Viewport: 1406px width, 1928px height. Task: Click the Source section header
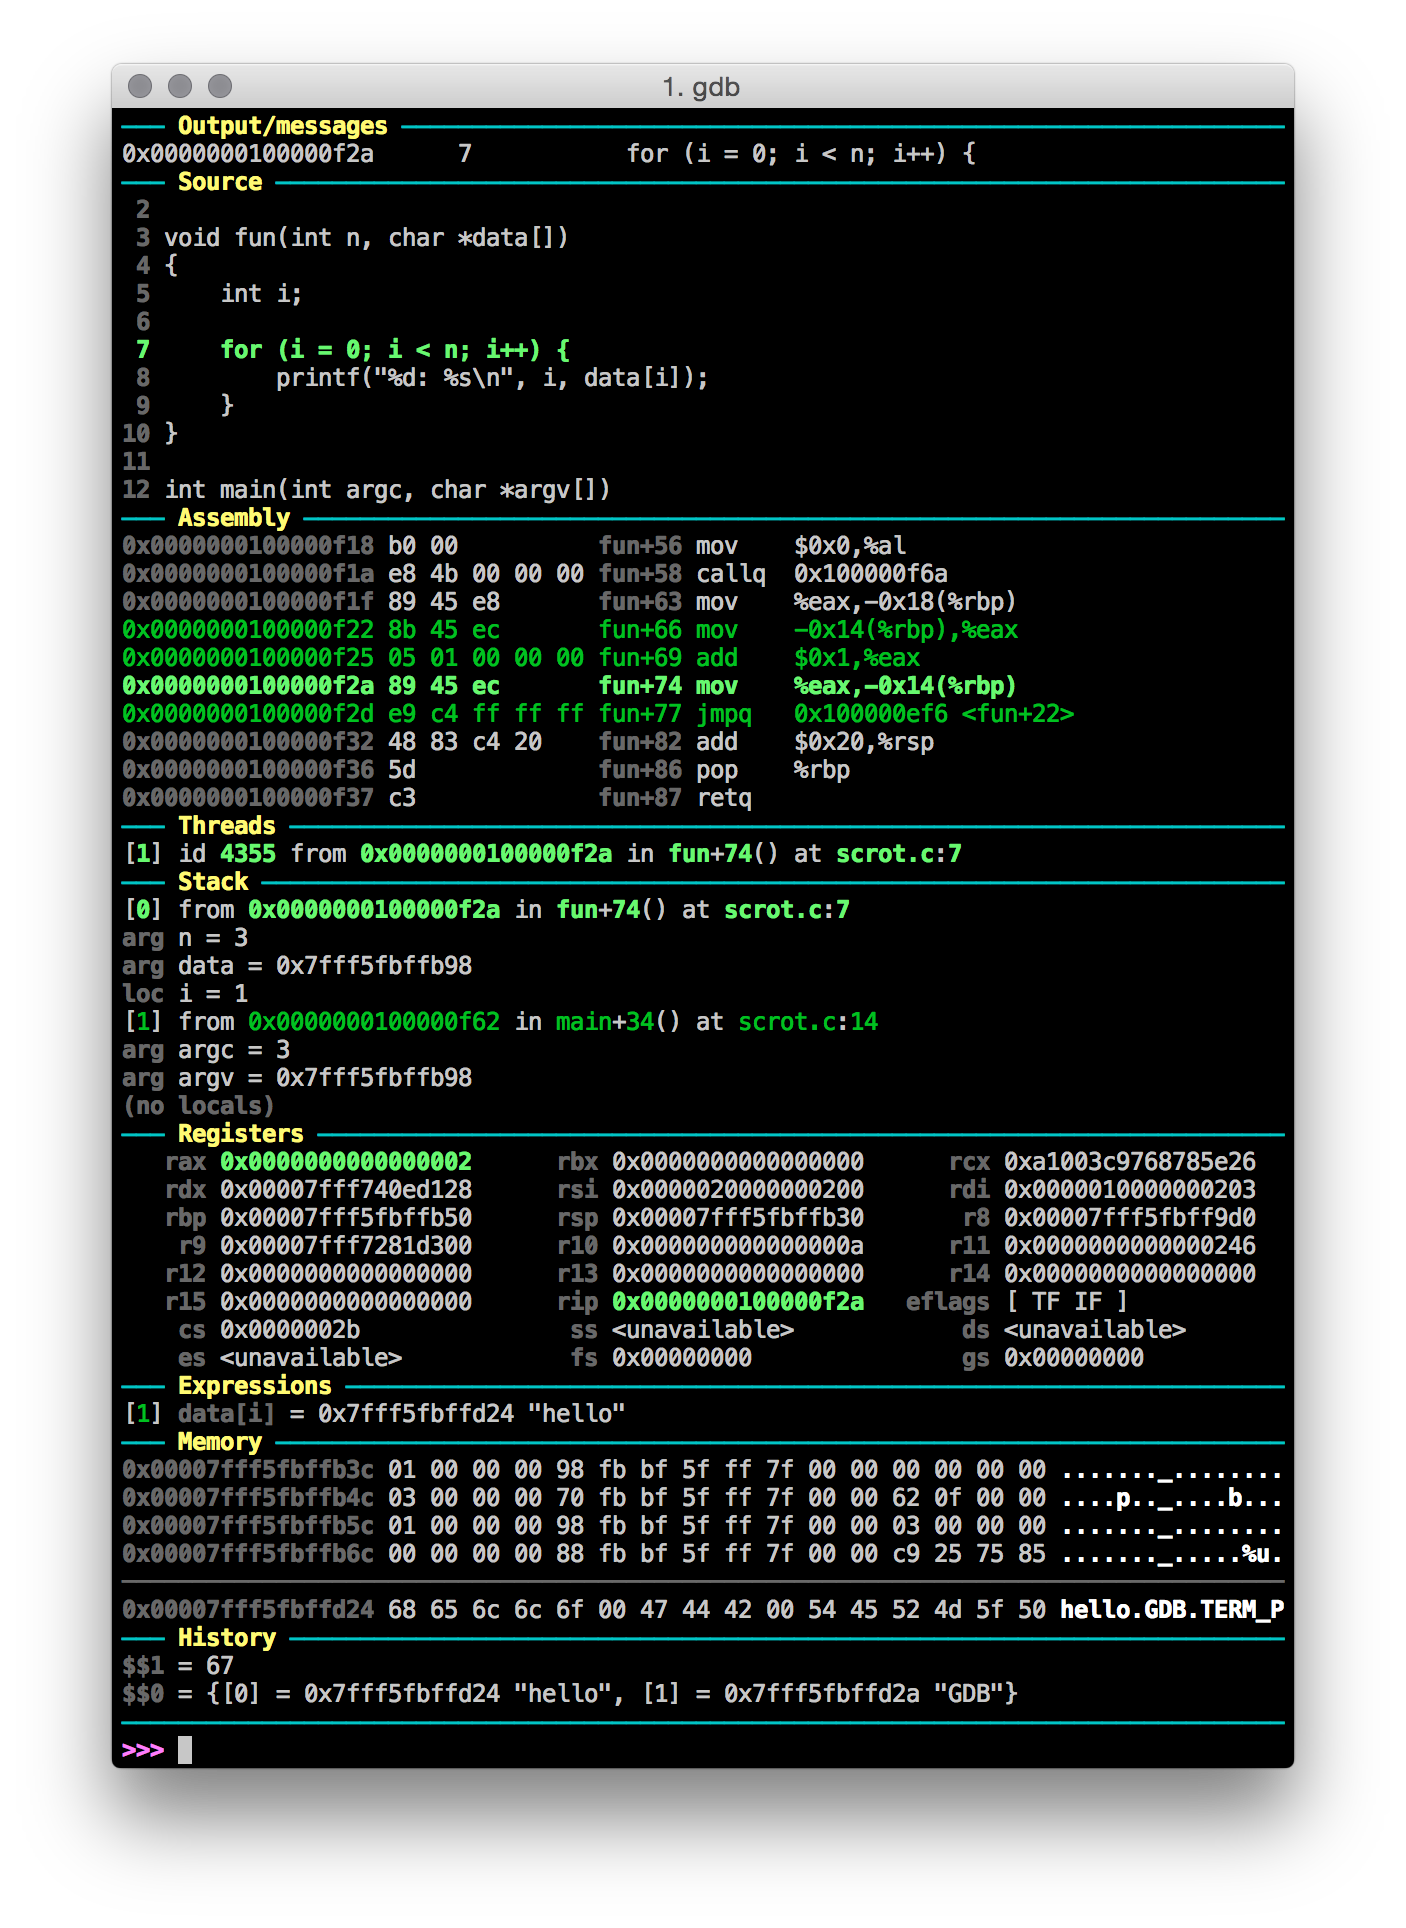click(220, 182)
